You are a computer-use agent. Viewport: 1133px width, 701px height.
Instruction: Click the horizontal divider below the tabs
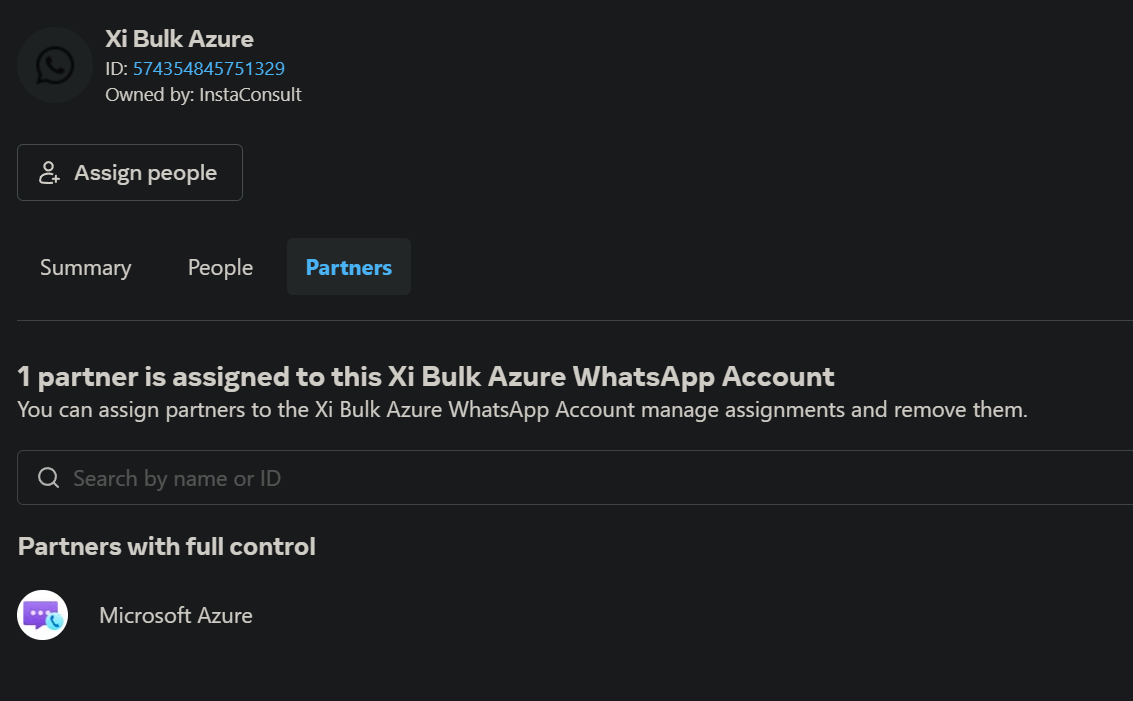pos(575,320)
